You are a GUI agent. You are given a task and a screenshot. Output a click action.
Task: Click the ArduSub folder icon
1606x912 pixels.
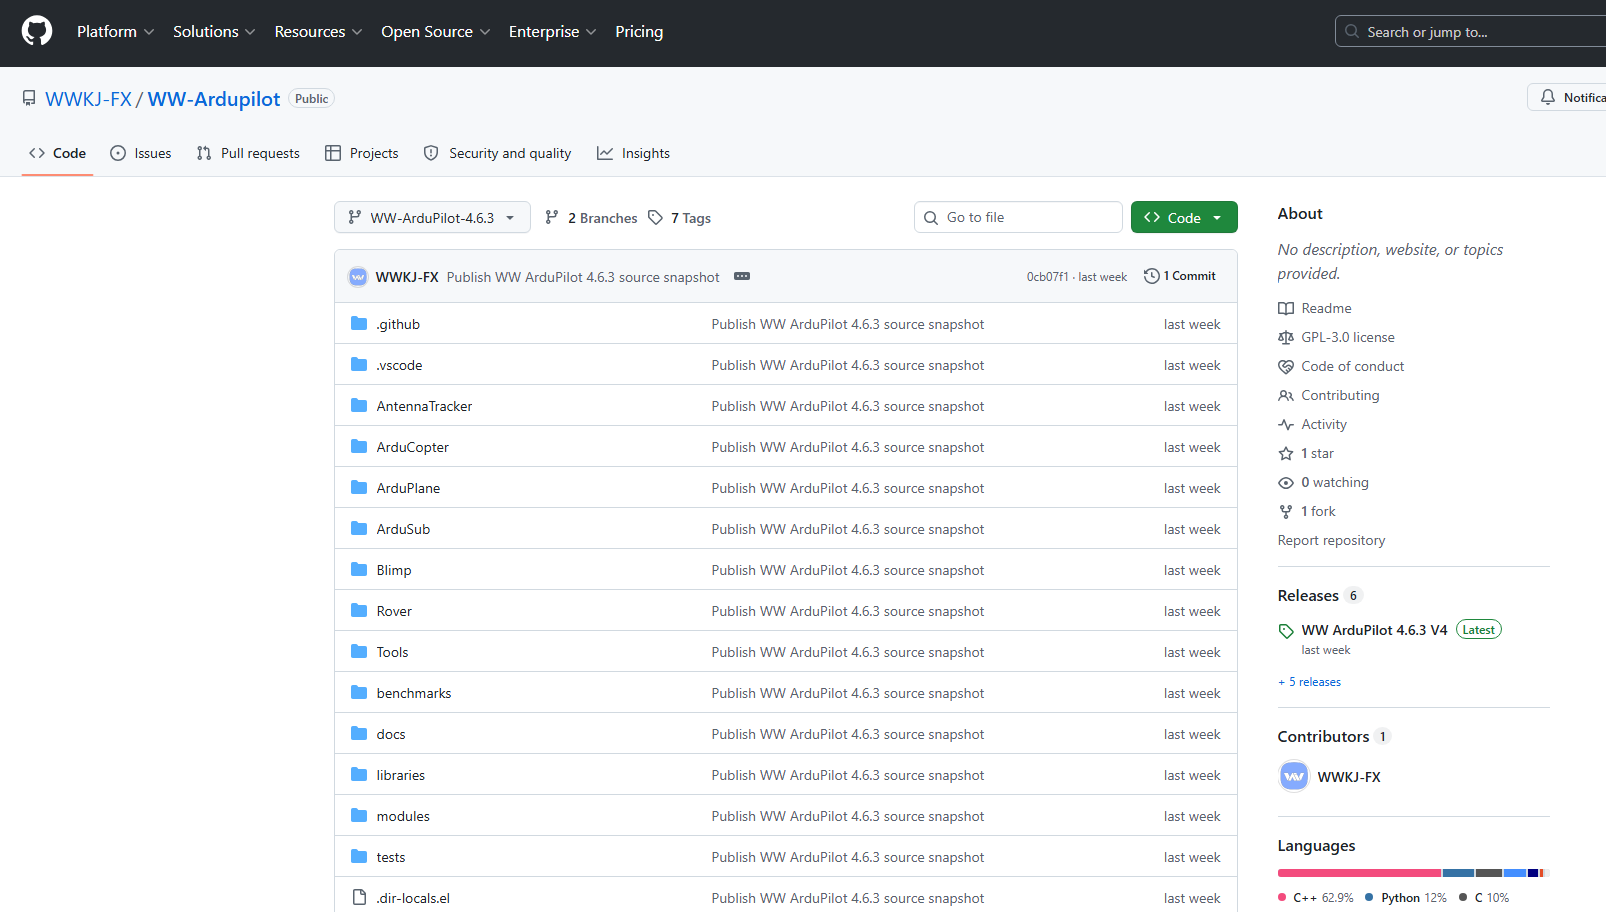(359, 528)
